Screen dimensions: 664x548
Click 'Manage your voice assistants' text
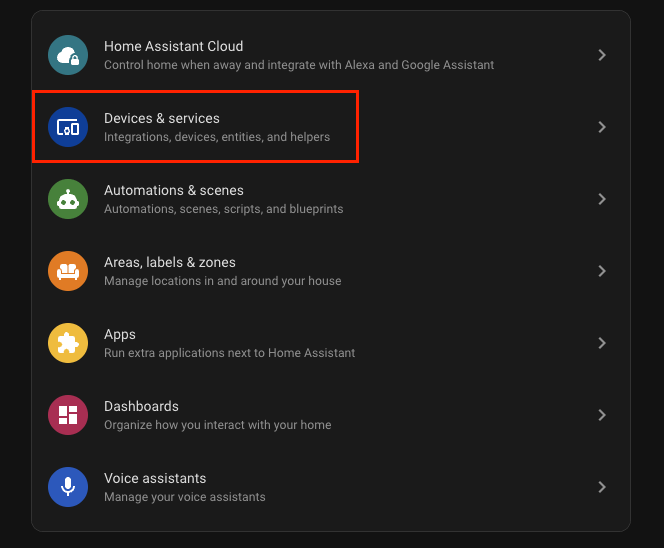185,497
